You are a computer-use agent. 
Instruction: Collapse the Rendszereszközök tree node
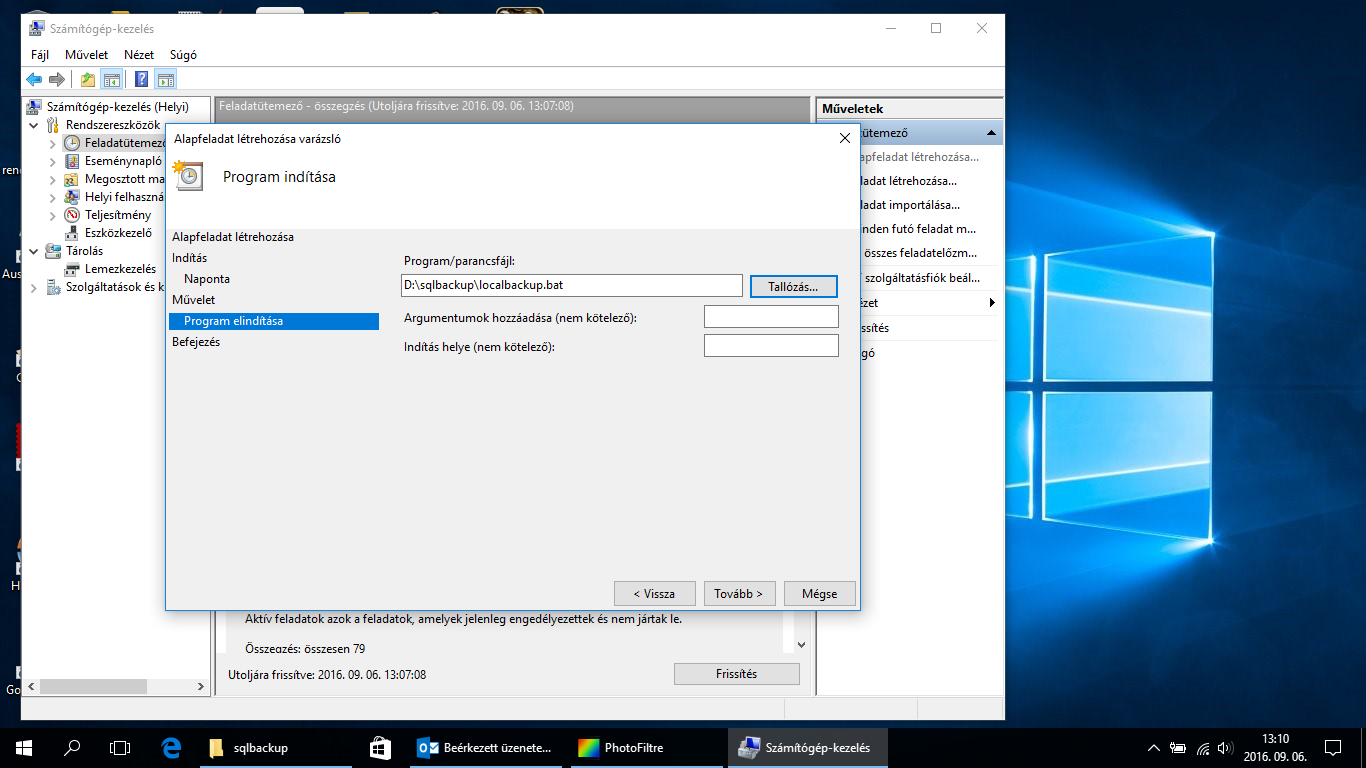click(x=35, y=126)
